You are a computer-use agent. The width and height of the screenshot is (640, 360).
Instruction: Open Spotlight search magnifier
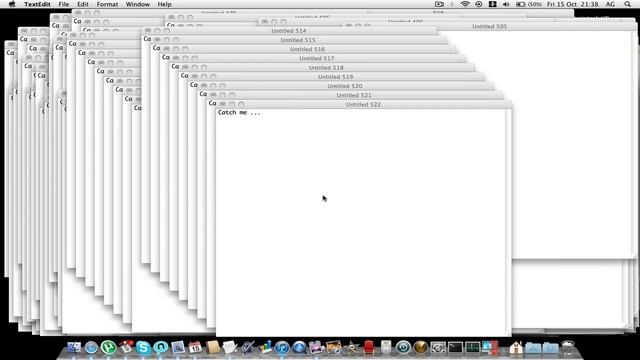pos(627,4)
